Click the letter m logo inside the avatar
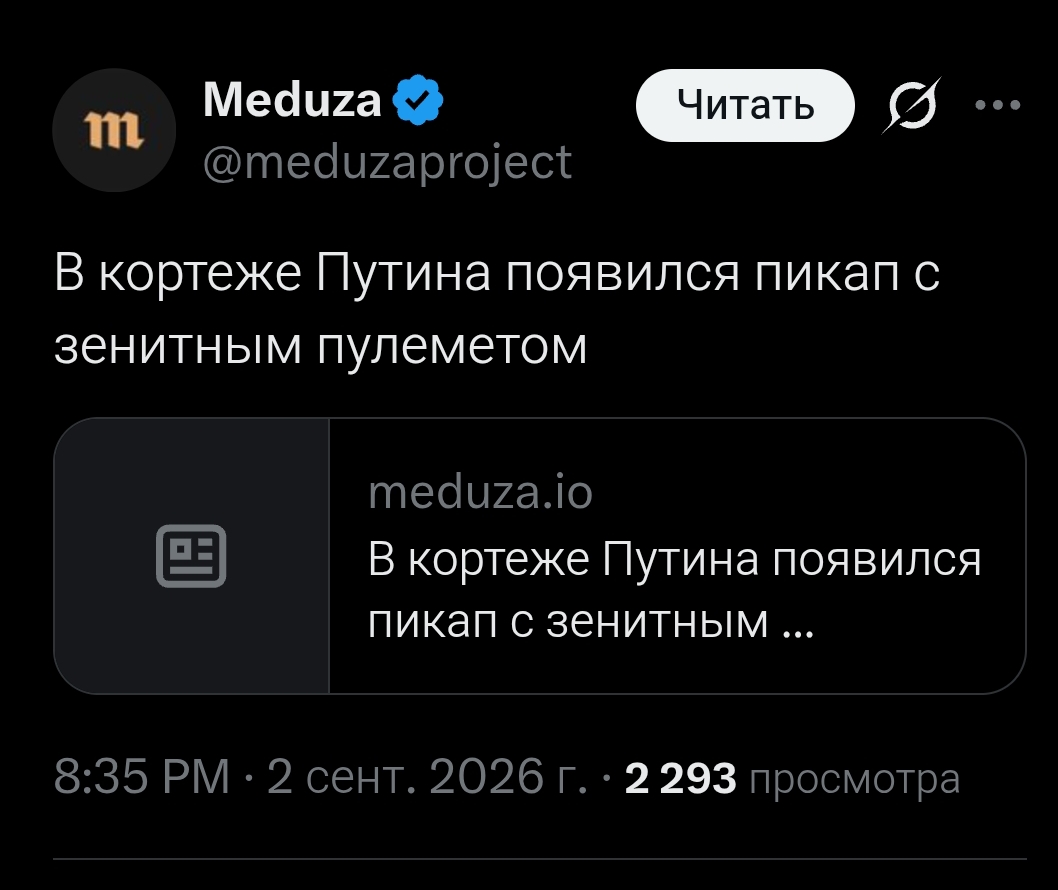The width and height of the screenshot is (1058, 890). coord(114,131)
